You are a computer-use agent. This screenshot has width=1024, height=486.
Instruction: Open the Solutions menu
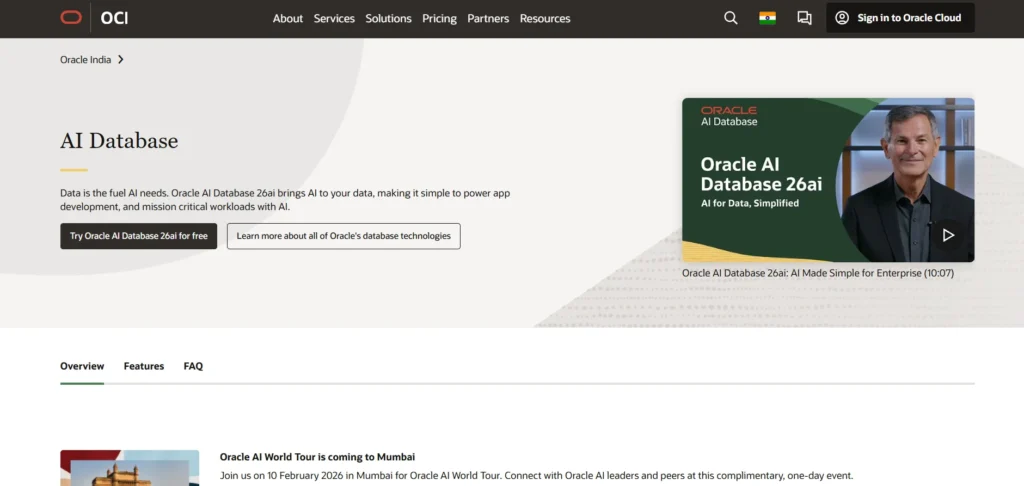389,18
